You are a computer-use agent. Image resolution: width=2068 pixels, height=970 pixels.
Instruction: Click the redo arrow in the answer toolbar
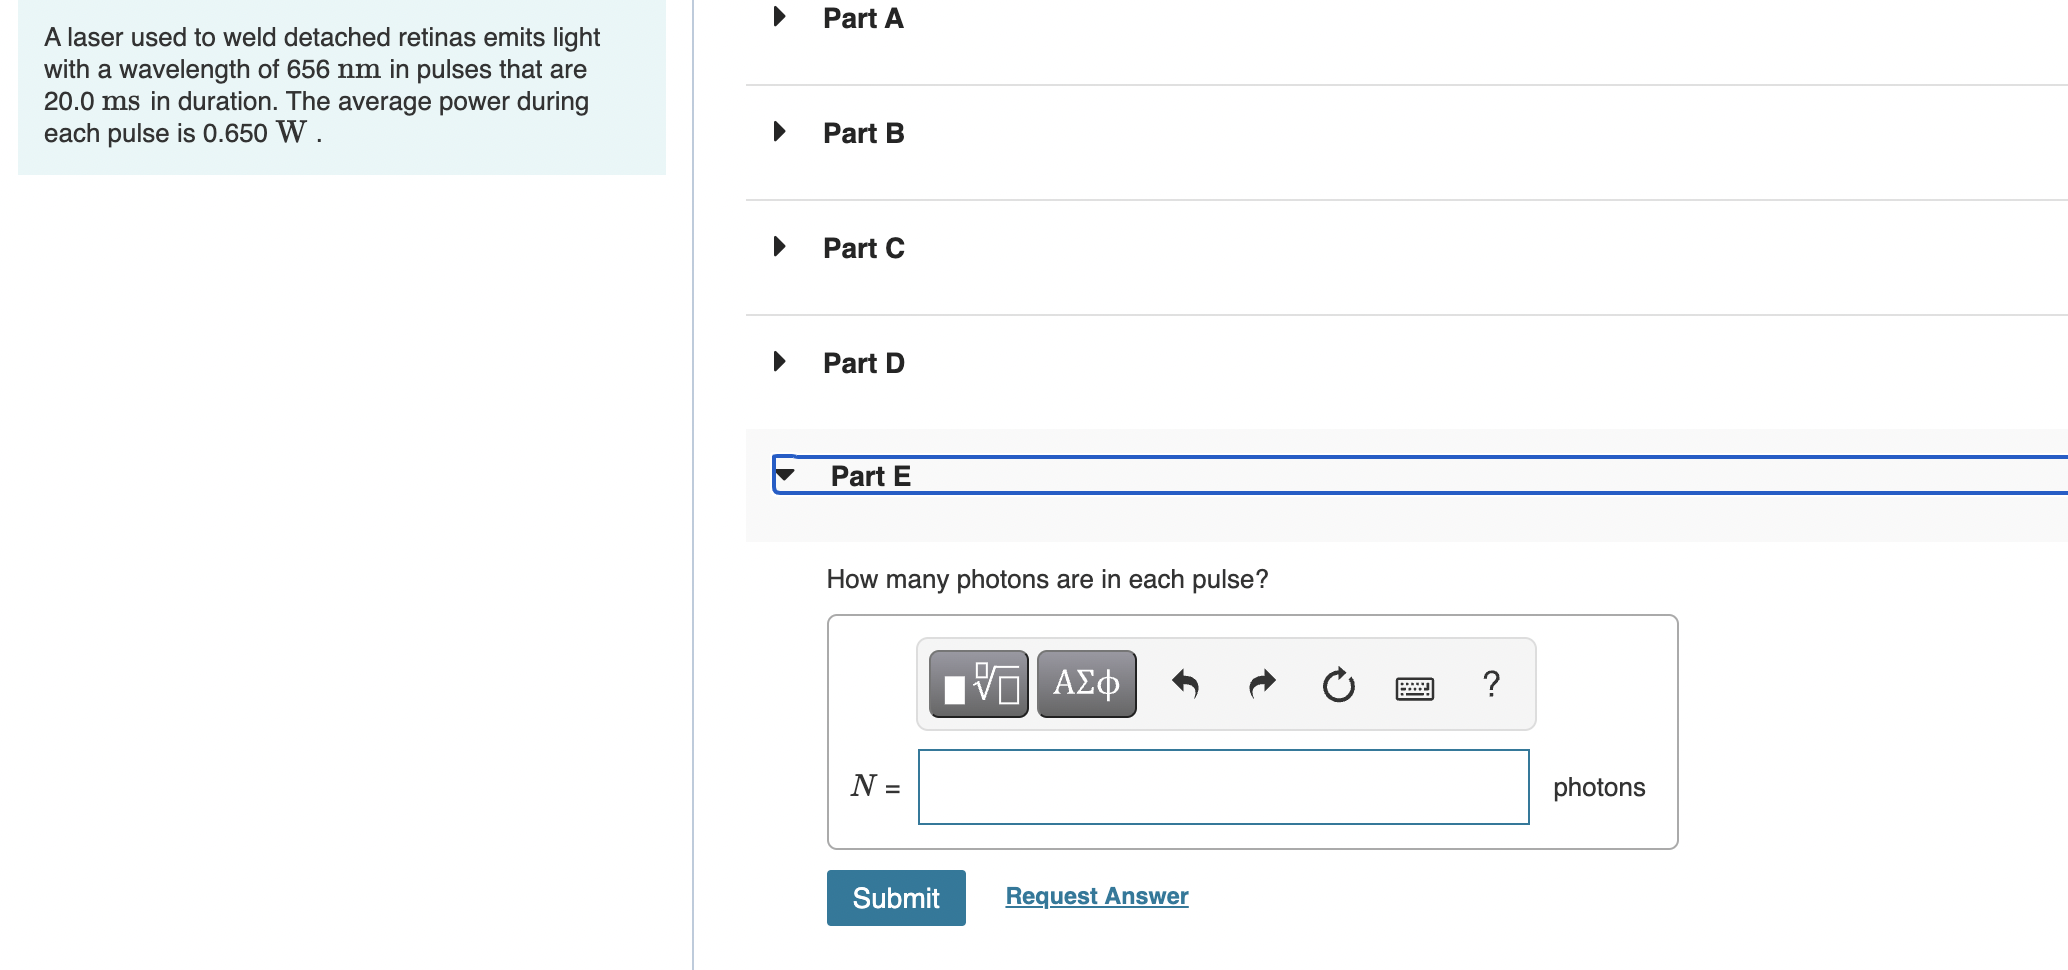tap(1262, 684)
